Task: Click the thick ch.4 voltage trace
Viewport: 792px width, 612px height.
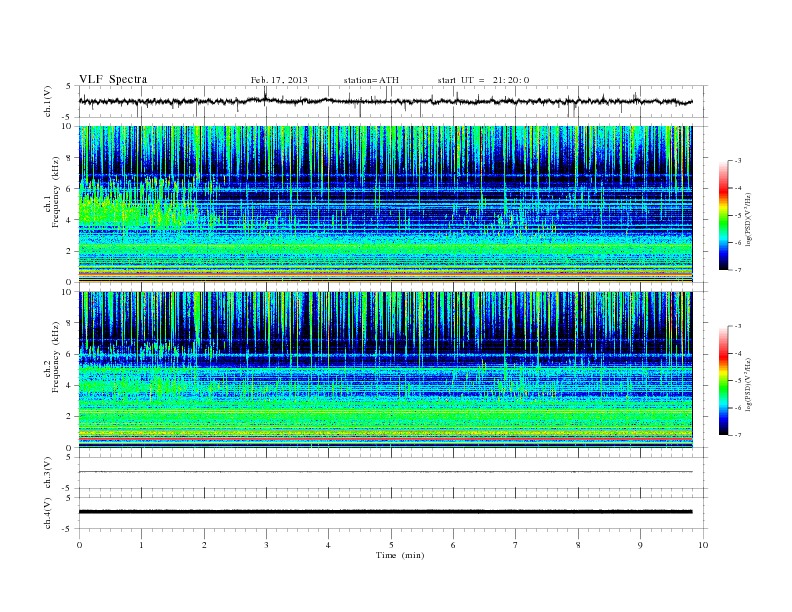Action: 385,512
